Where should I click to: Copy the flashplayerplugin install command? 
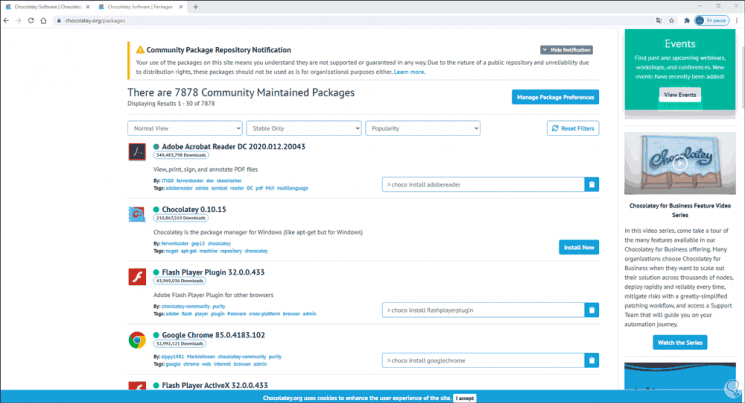pyautogui.click(x=592, y=310)
